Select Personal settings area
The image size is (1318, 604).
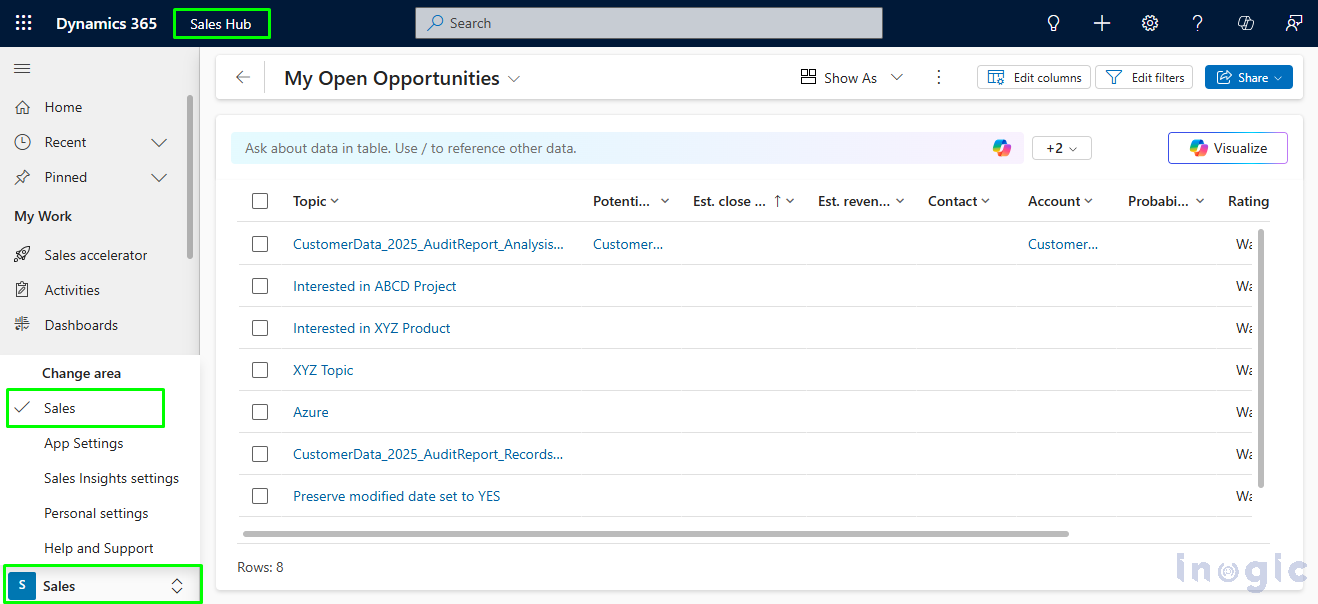(96, 513)
